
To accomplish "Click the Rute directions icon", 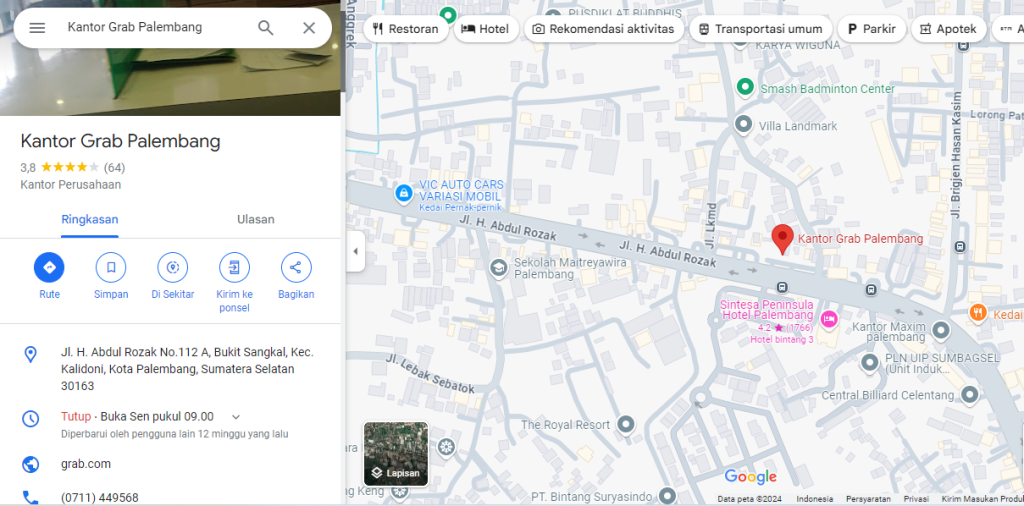I will 49,268.
